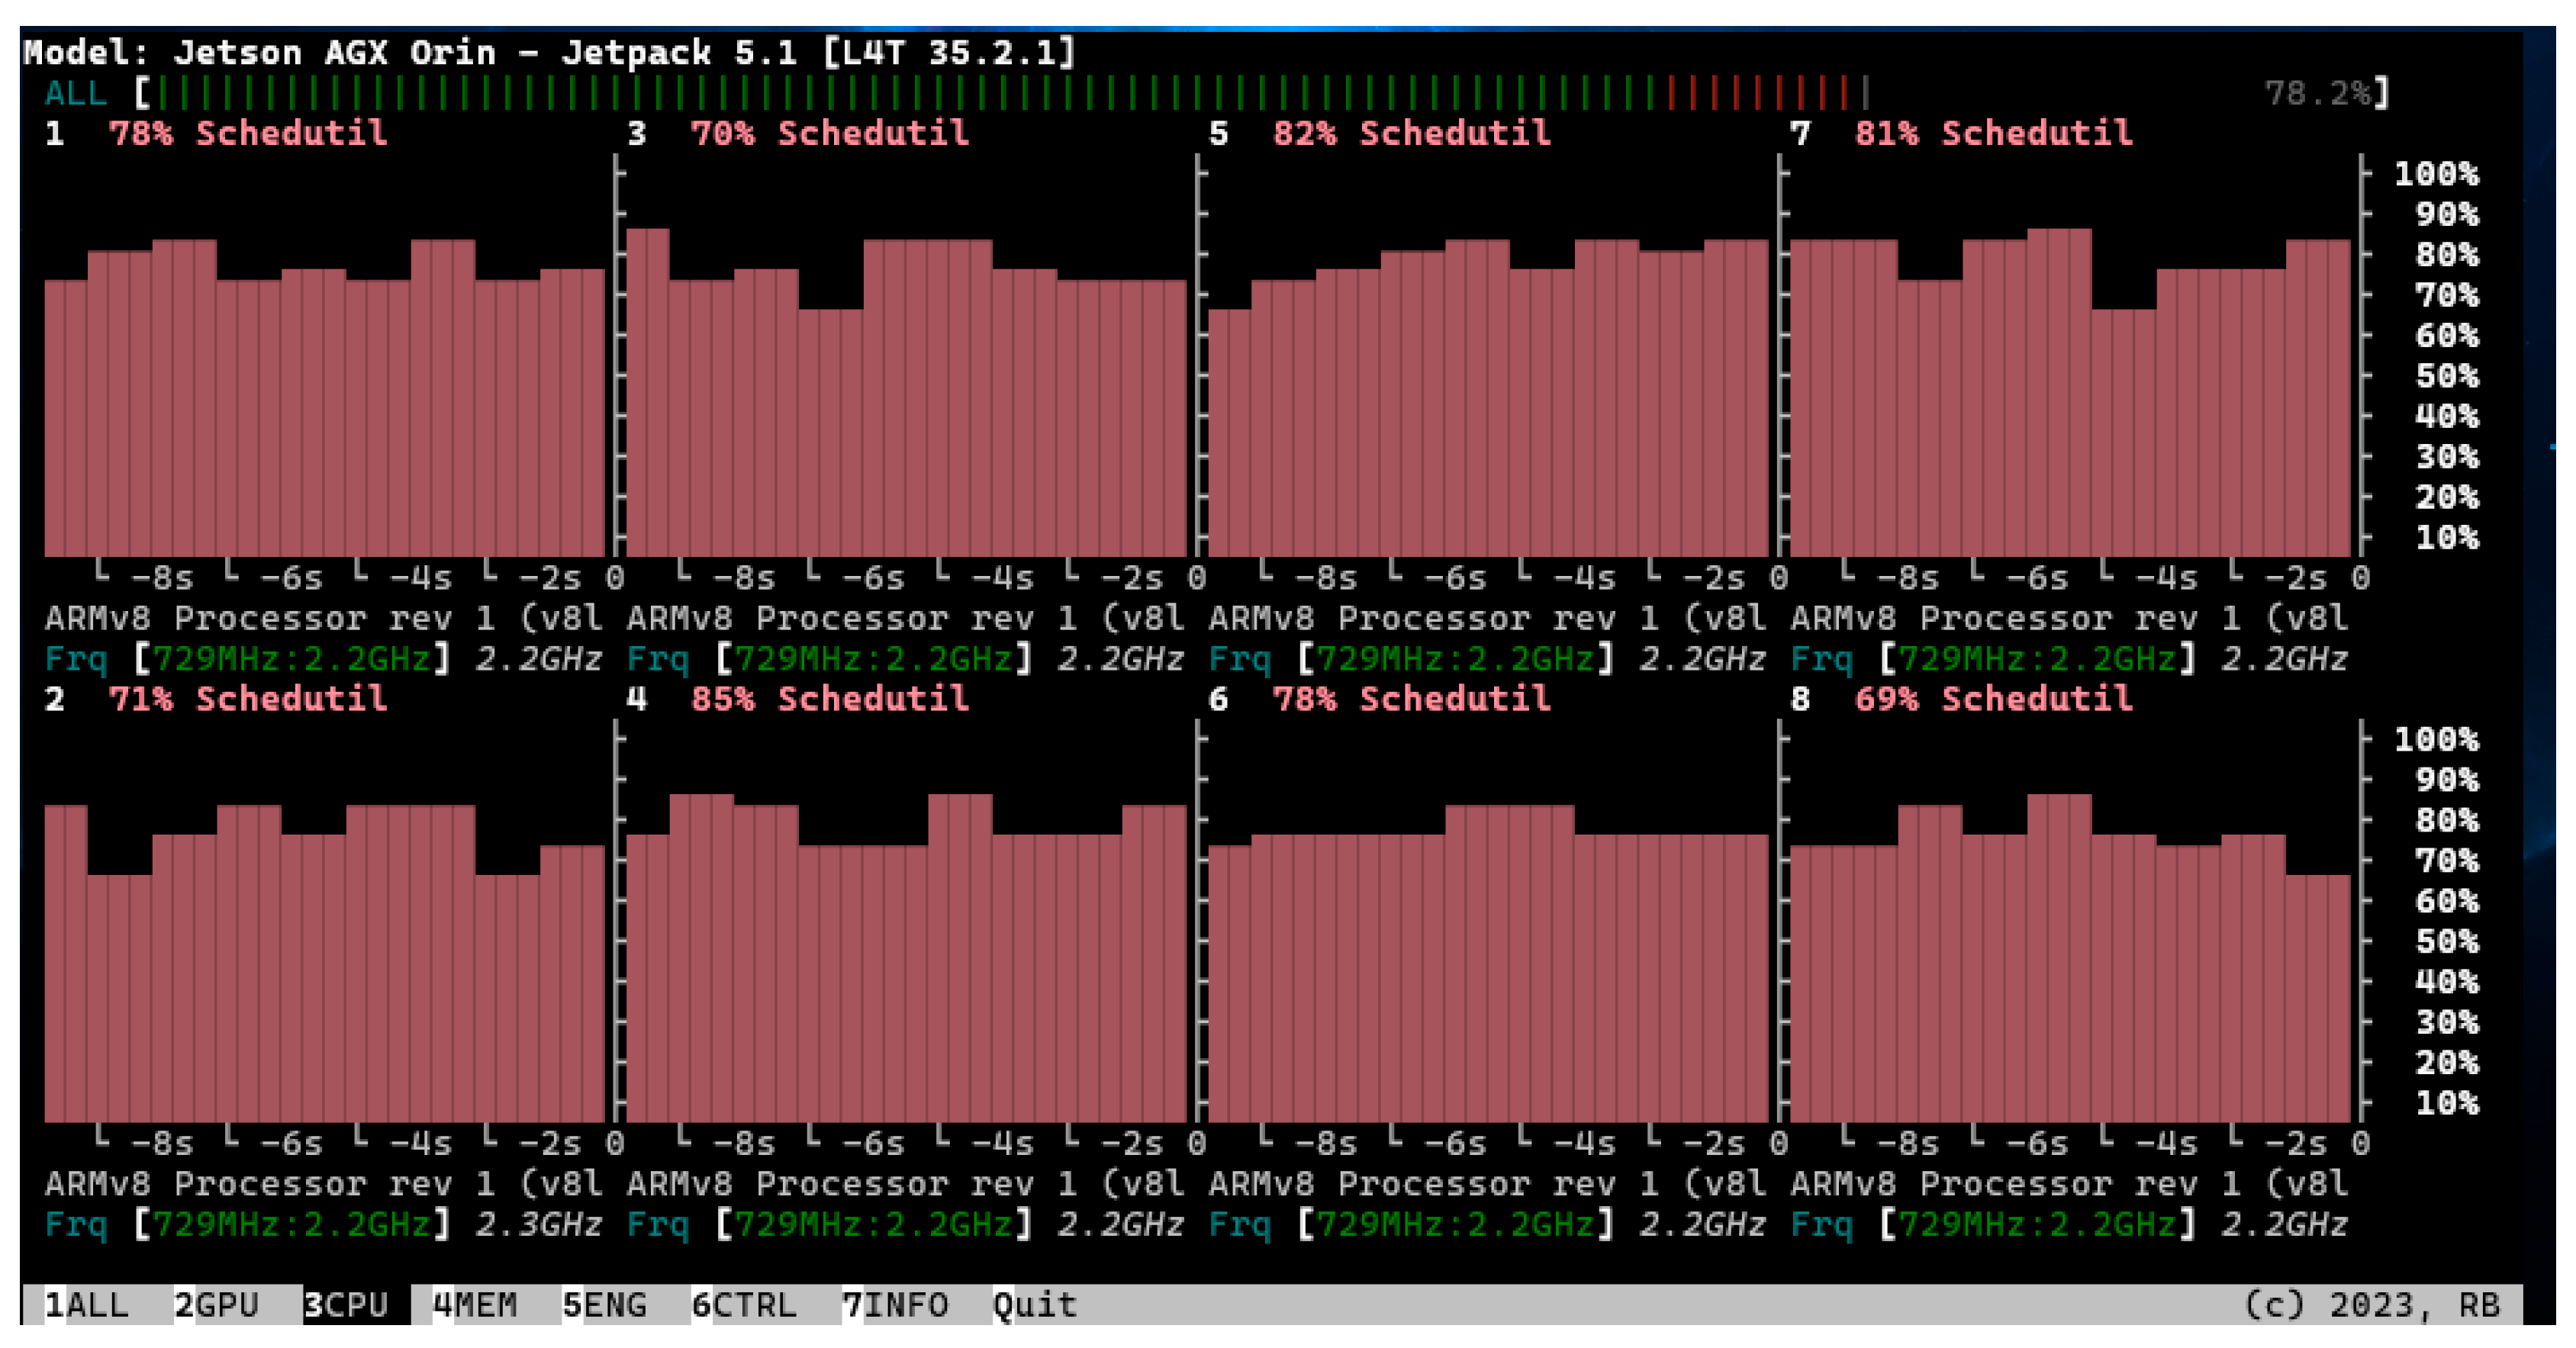Go to the 7INFO tab
Viewport: 2576px width, 1348px height.
895,1305
